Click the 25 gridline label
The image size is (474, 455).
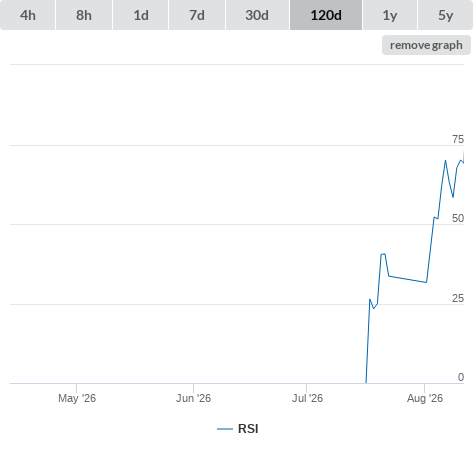point(458,298)
